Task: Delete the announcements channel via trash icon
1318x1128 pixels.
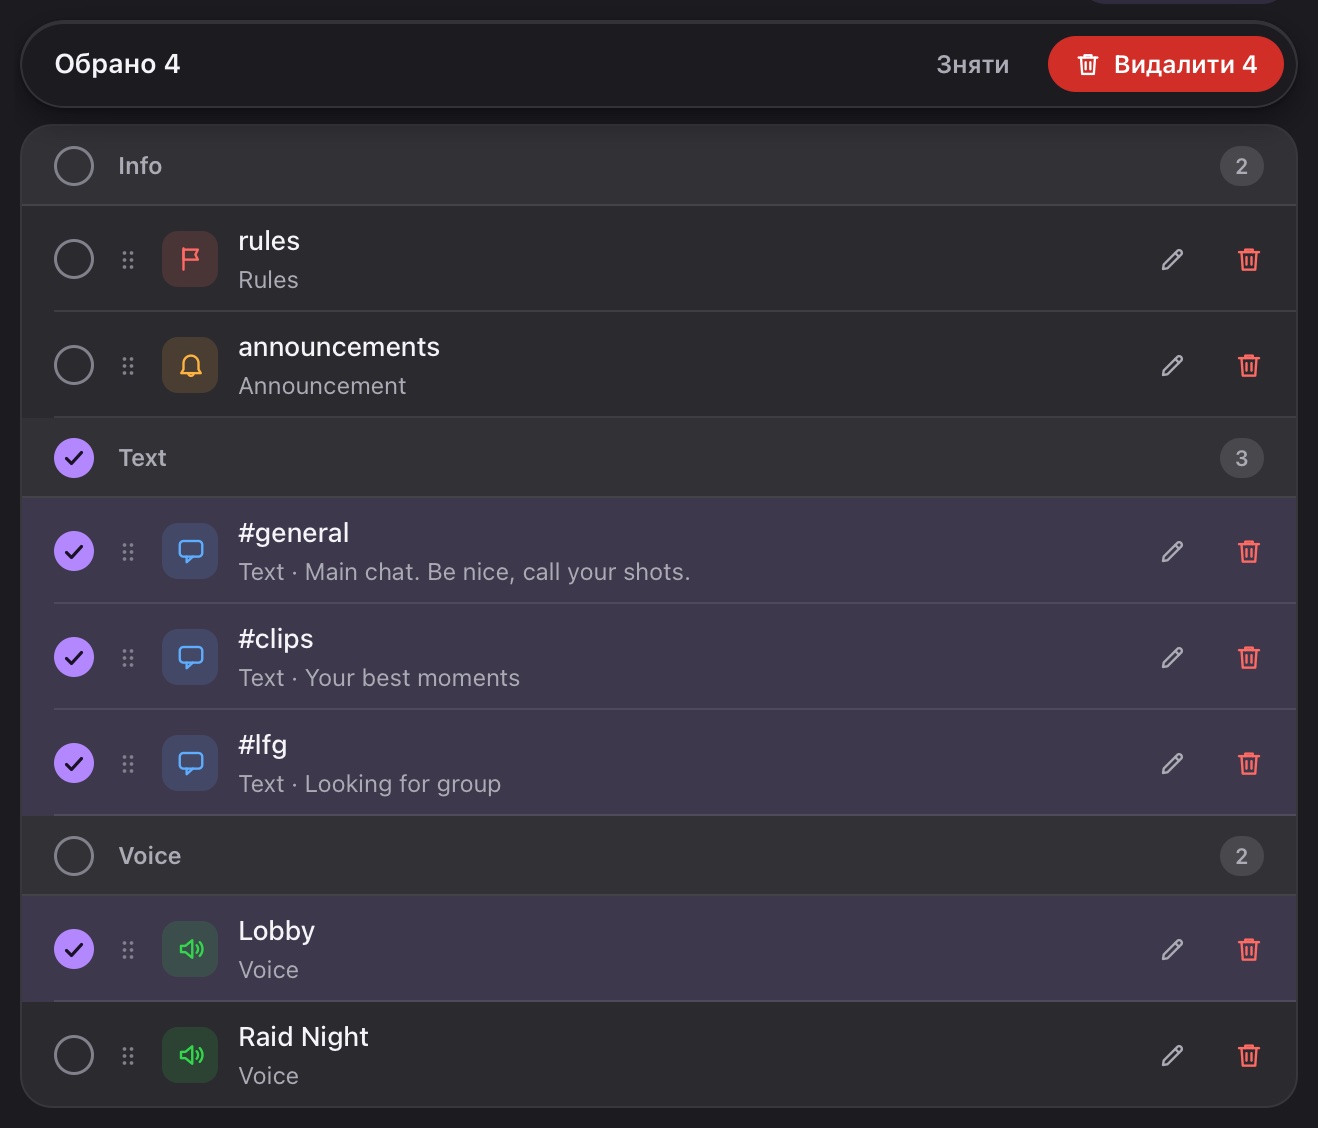Action: 1249,366
